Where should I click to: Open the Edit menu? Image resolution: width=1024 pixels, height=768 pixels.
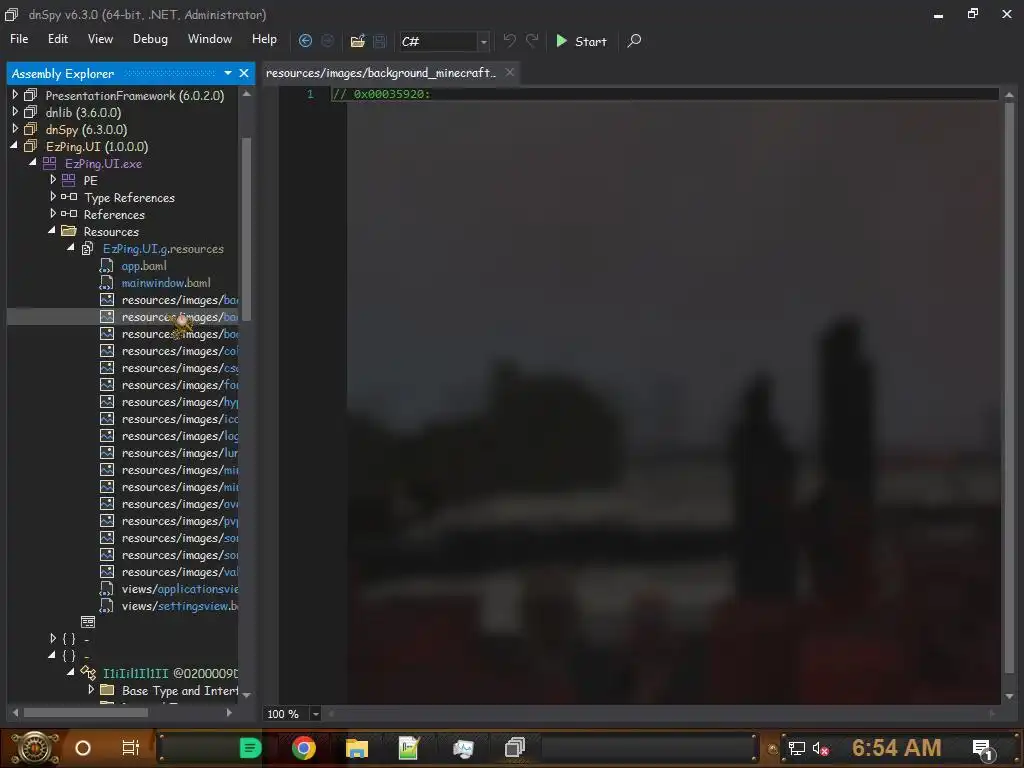tap(57, 39)
